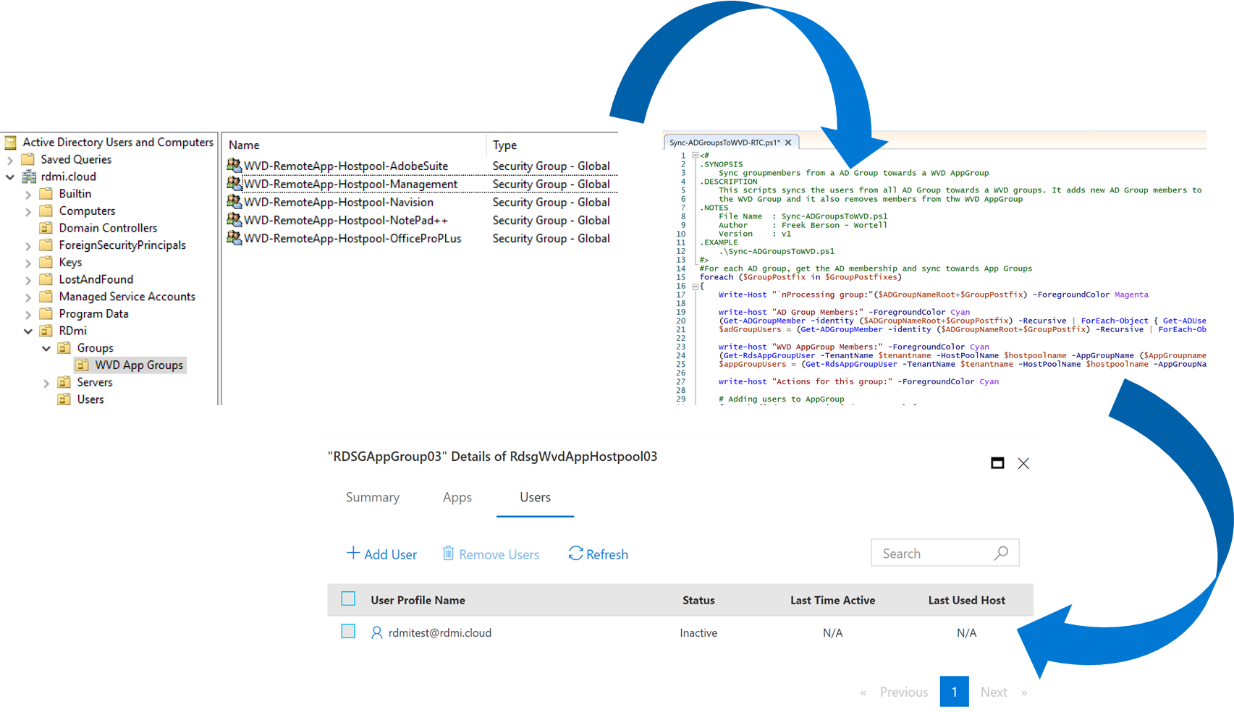This screenshot has width=1234, height=712.
Task: Maximize the RDSGAppGroup03 details panel
Action: point(997,463)
